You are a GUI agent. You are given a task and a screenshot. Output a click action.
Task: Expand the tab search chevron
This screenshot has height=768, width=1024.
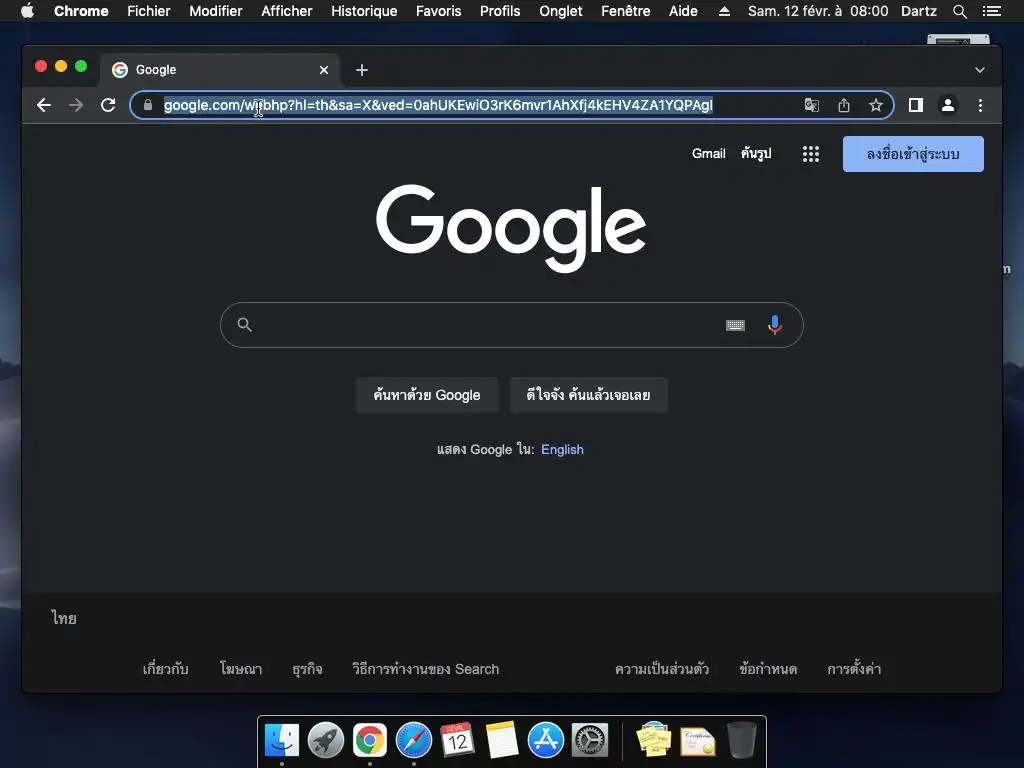(980, 70)
